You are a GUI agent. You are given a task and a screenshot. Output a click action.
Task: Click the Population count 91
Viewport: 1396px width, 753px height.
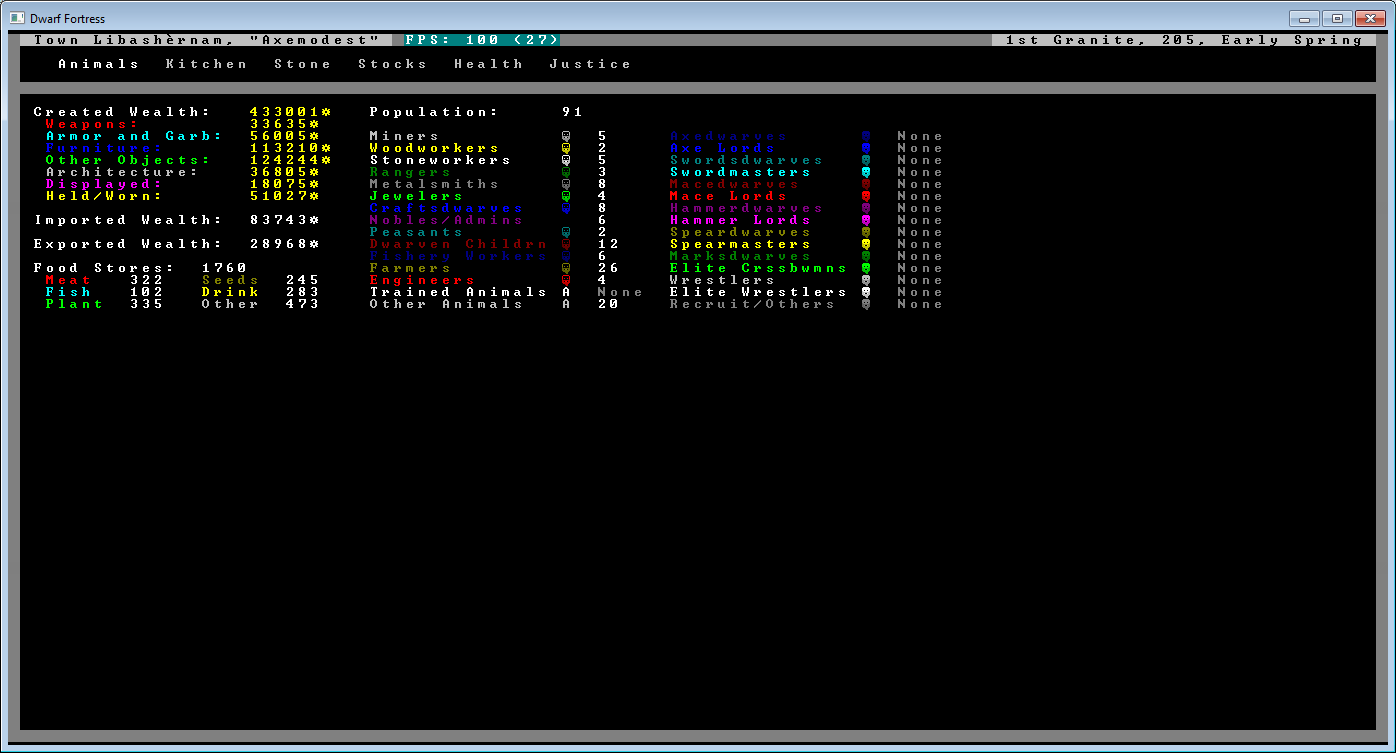[x=573, y=112]
